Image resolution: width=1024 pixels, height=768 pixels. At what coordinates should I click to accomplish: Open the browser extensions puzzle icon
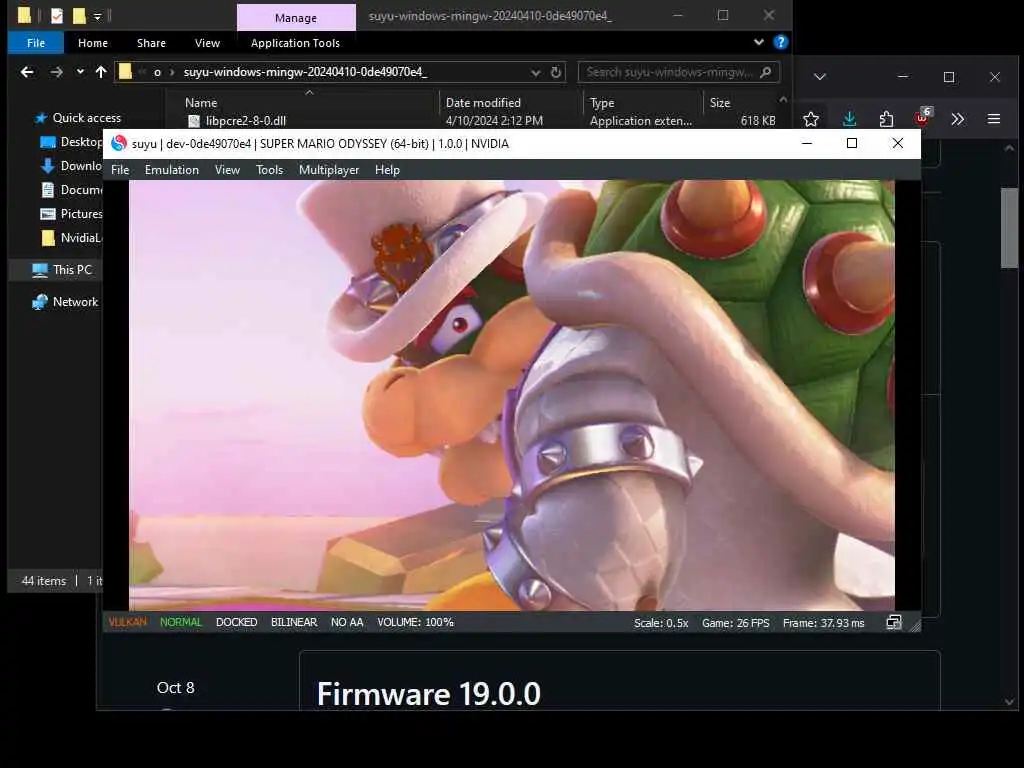[x=886, y=119]
